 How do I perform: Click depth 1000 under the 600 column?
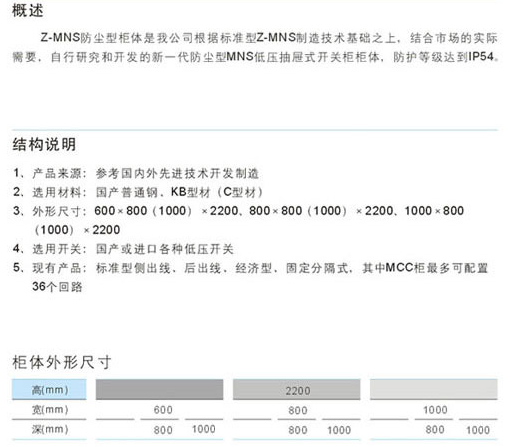203,429
